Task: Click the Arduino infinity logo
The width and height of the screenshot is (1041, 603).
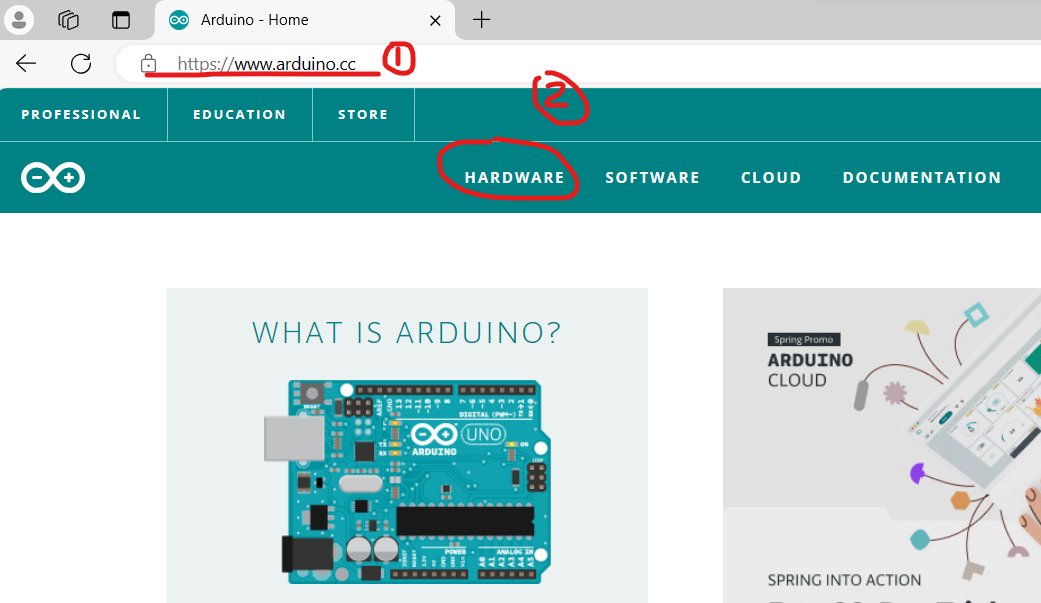Action: [x=53, y=177]
